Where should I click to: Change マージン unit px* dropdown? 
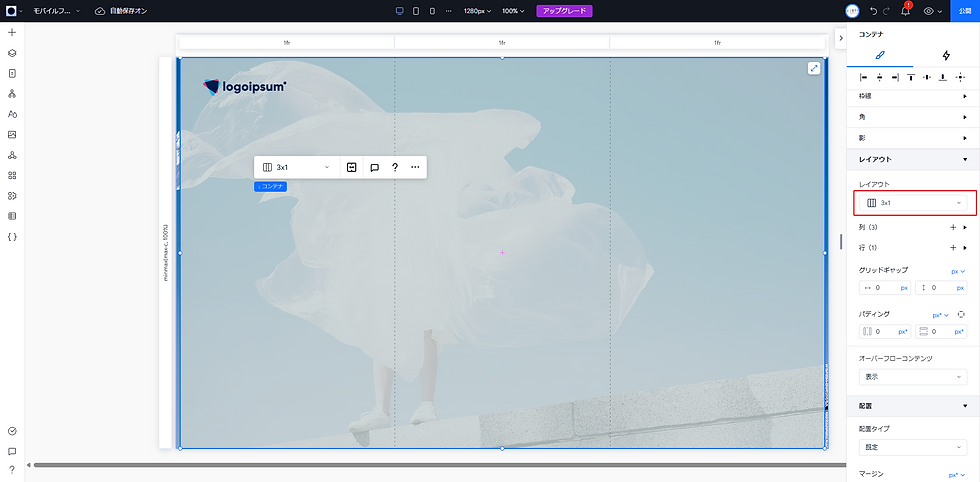(958, 475)
